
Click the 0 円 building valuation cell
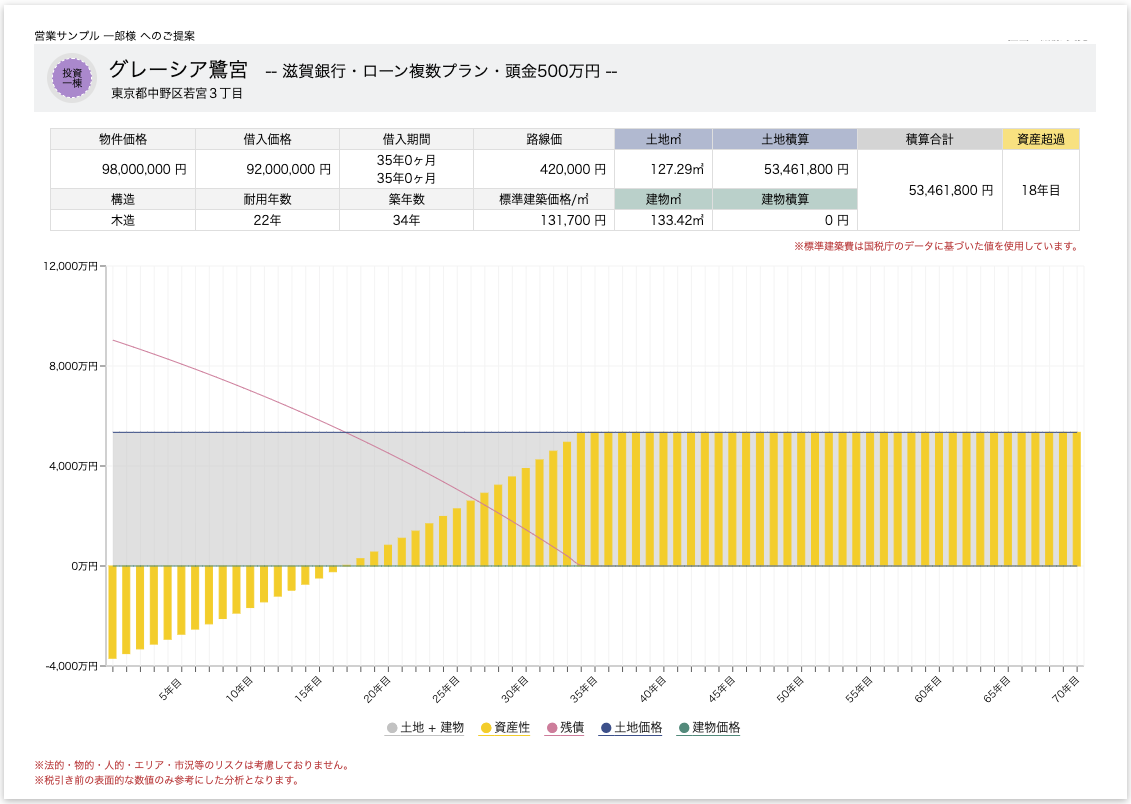(x=785, y=220)
